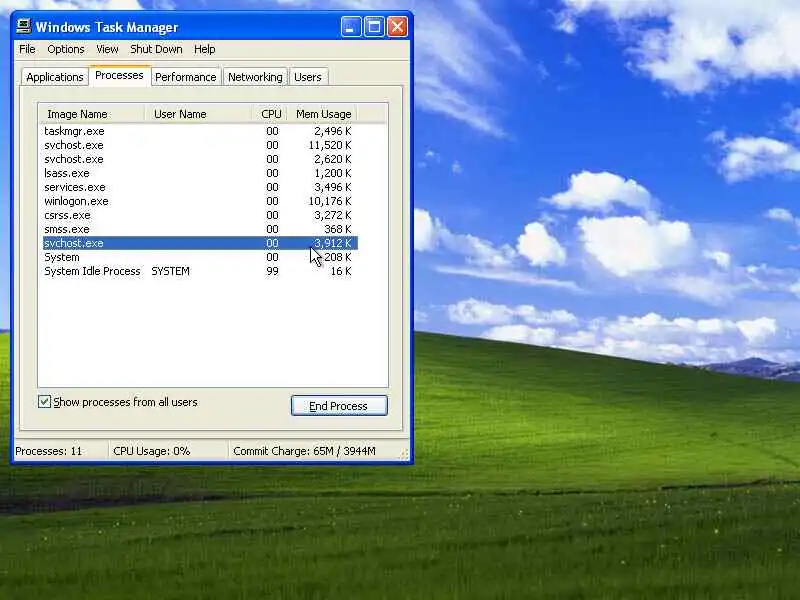800x600 pixels.
Task: Click the window resize grip corner
Action: pos(405,454)
